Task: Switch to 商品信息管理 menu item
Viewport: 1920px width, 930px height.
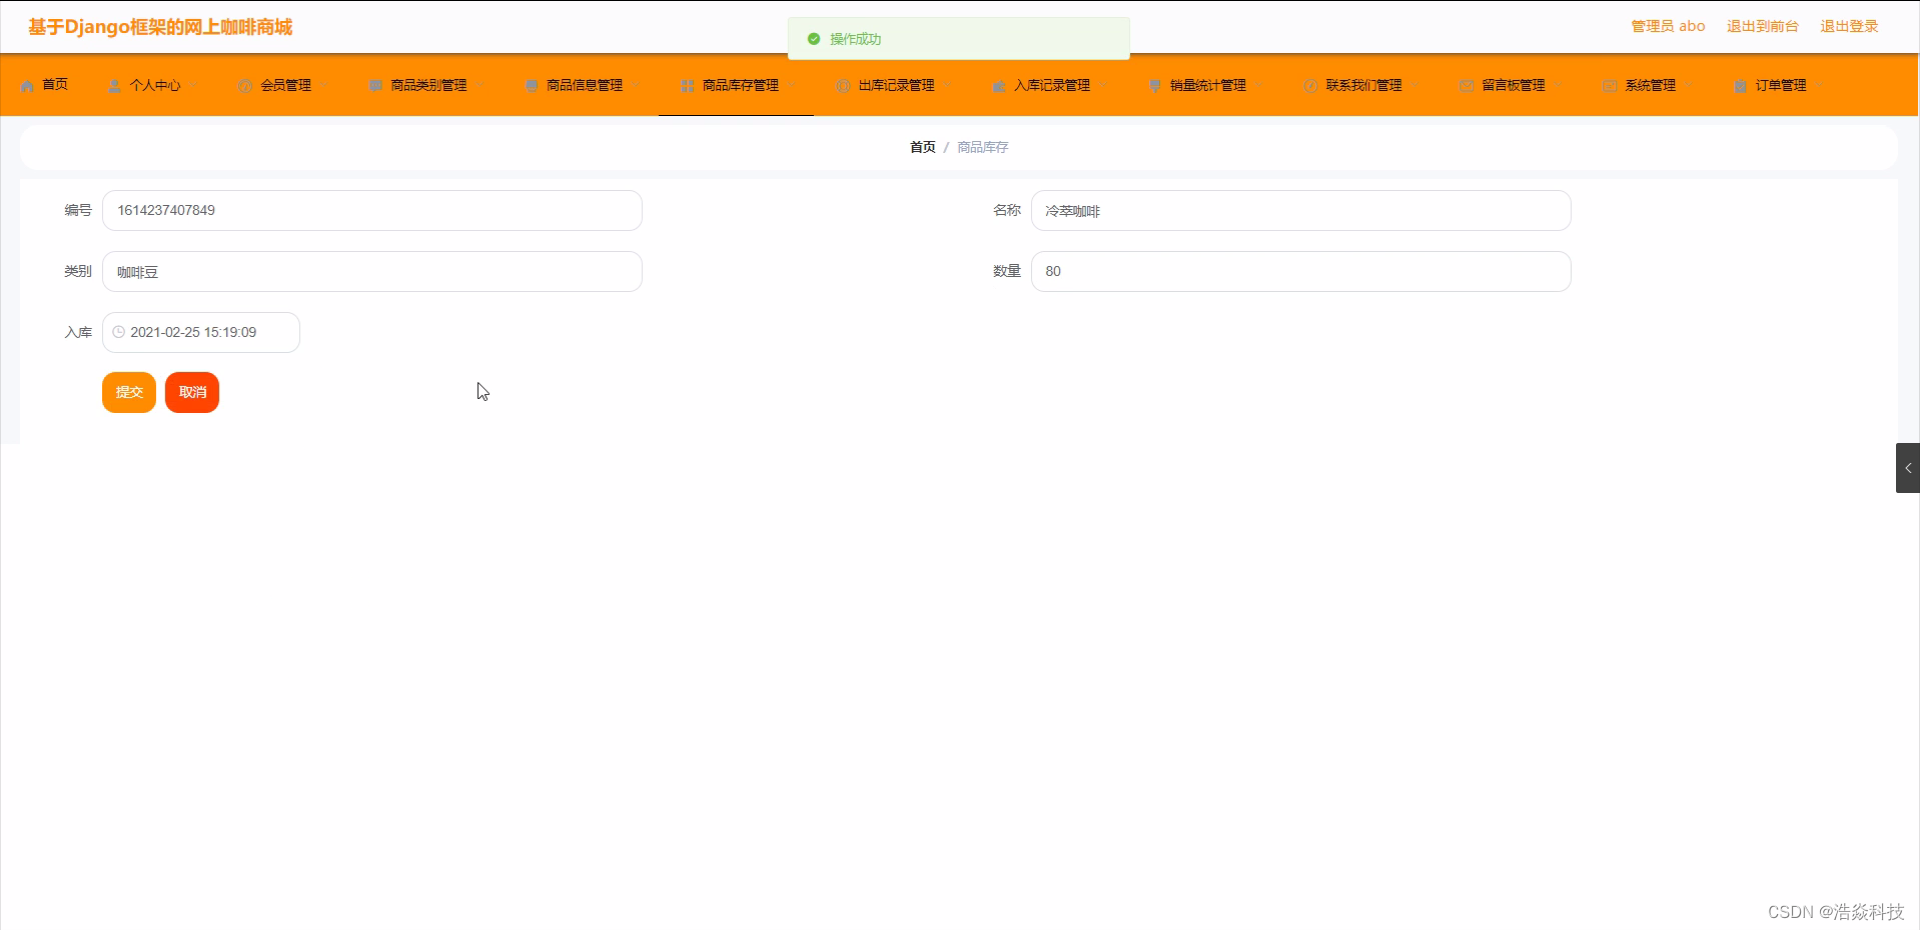Action: click(x=583, y=85)
